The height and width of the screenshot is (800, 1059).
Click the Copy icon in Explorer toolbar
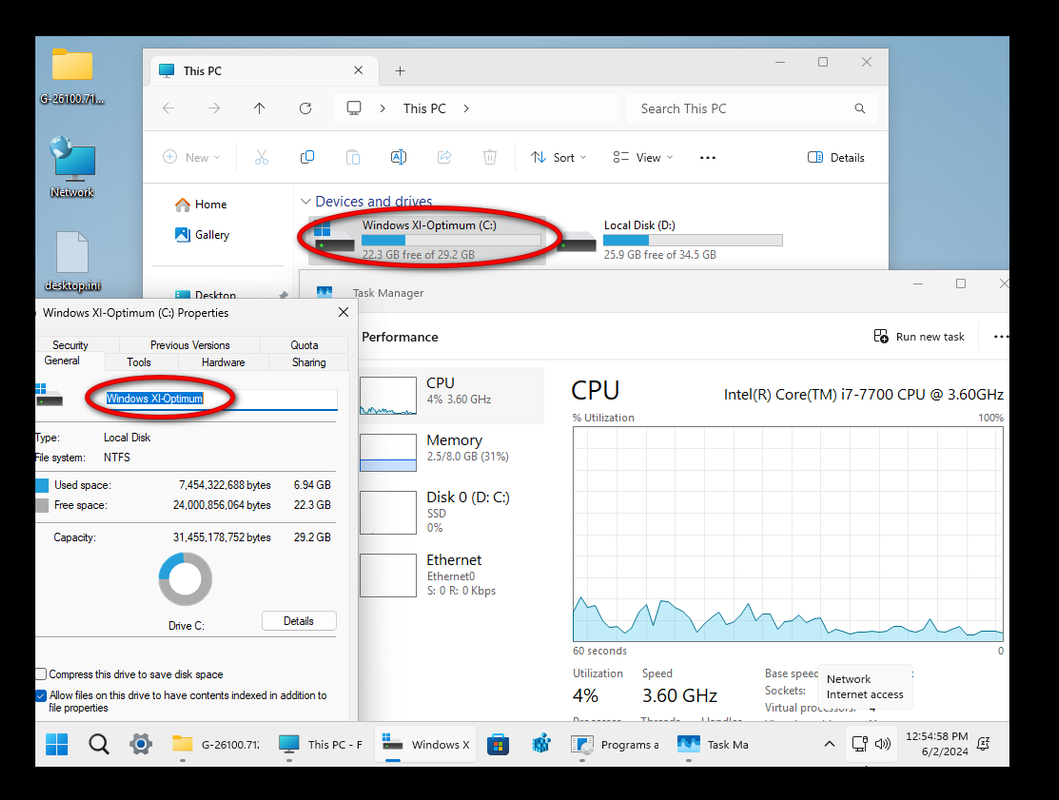point(307,157)
